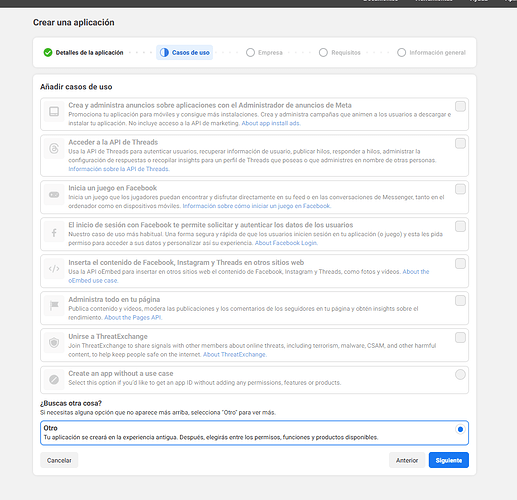Screen dimensions: 517x500
Task: Click the Threads logo icon
Action: 54,148
